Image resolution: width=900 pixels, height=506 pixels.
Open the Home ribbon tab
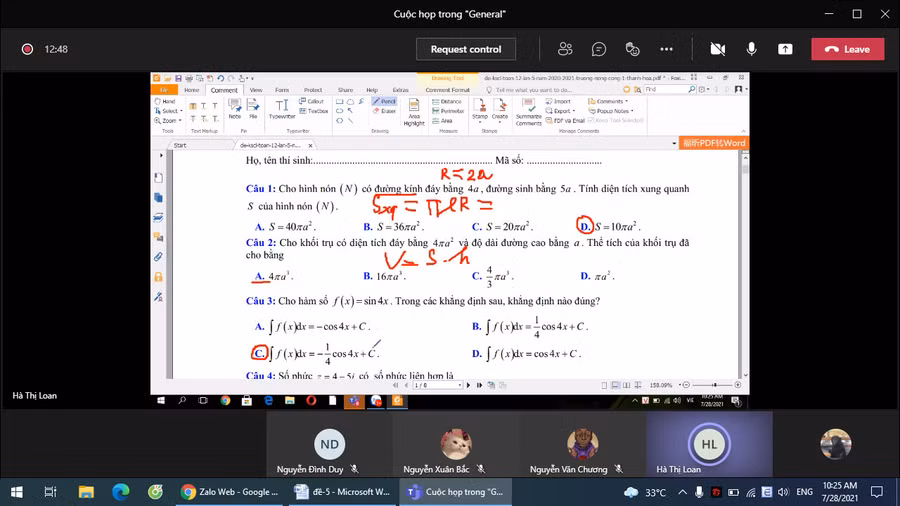[x=192, y=90]
